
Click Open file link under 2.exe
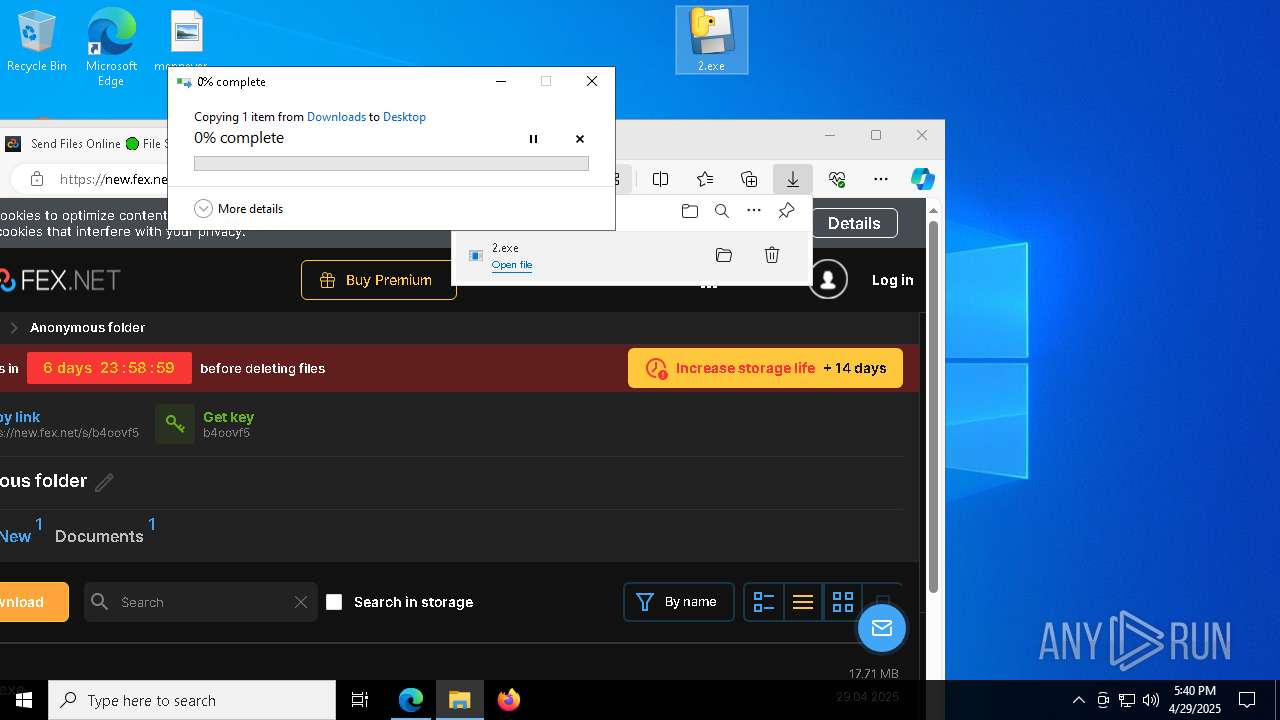(512, 265)
